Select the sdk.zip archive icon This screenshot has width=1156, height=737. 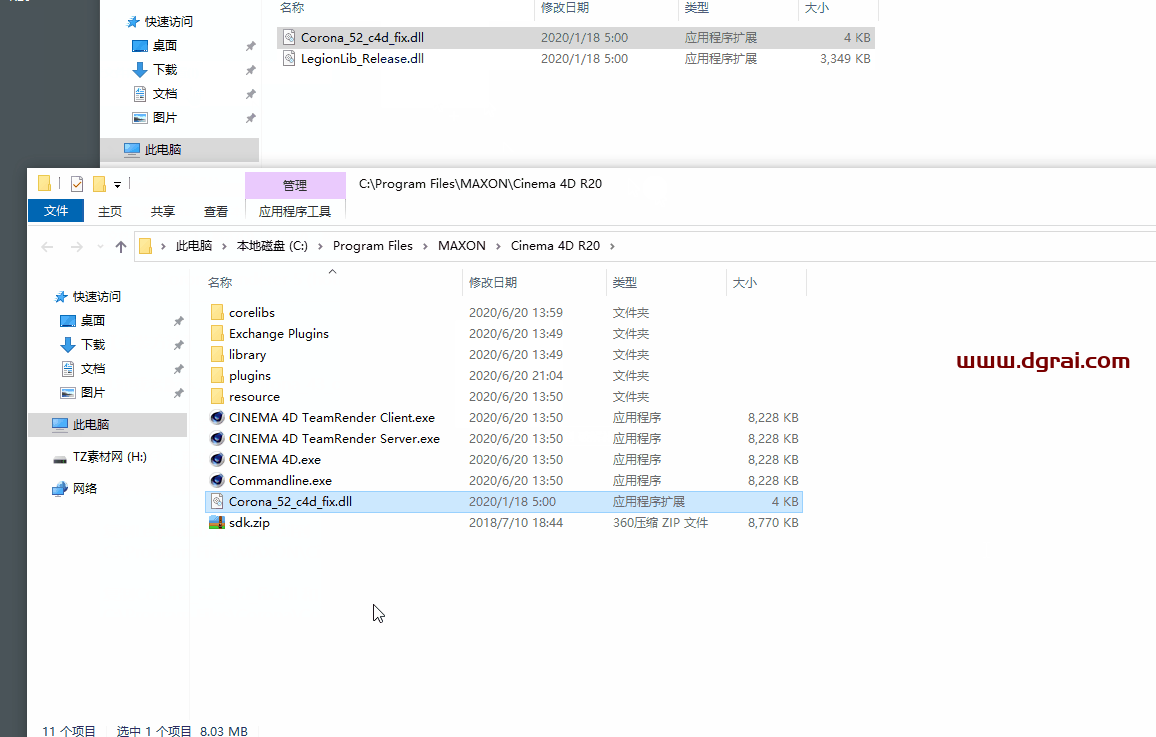tap(217, 523)
